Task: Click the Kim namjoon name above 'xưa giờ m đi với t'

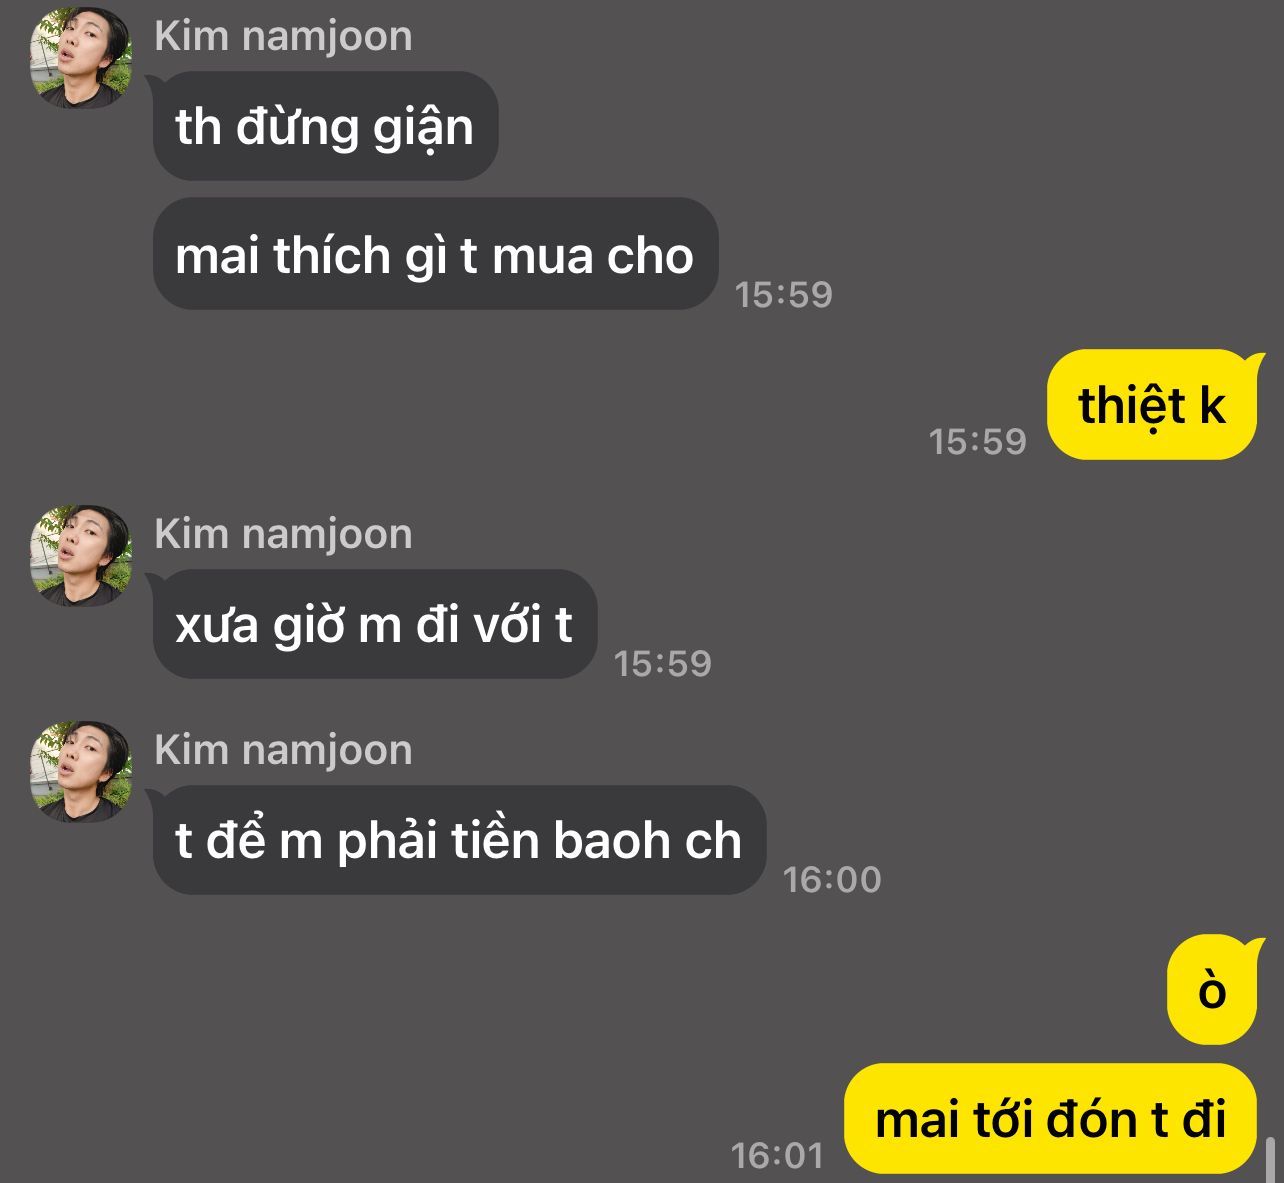Action: click(283, 534)
